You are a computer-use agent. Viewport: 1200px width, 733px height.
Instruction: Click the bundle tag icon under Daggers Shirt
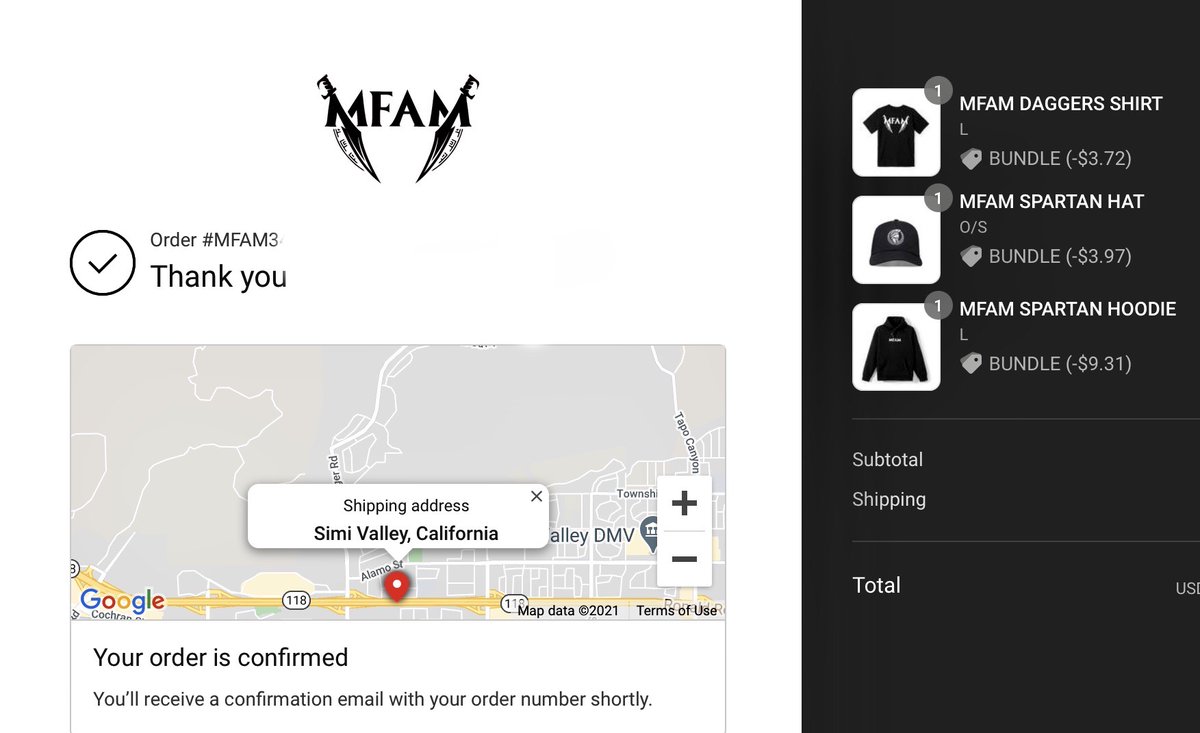click(970, 158)
